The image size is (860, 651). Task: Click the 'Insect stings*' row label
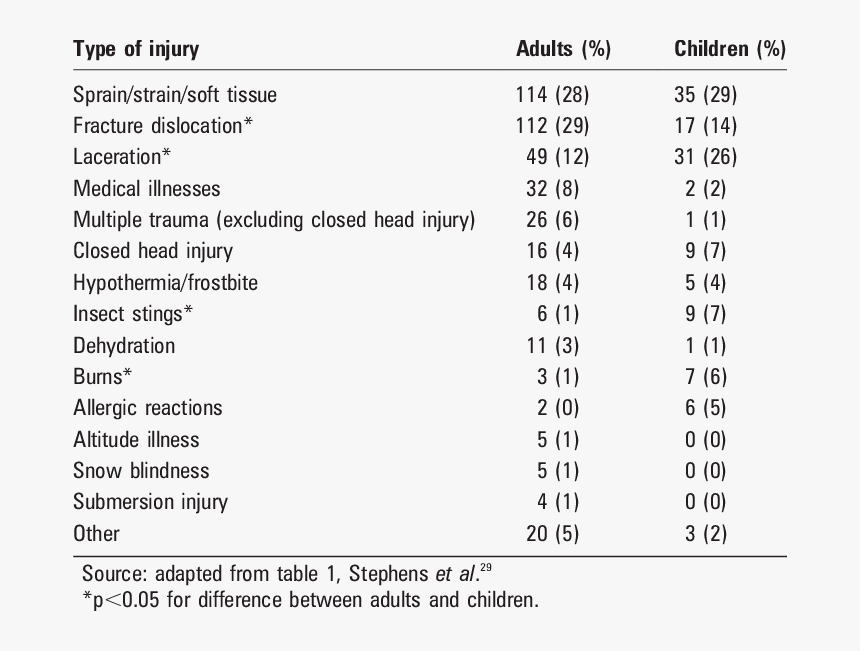click(x=133, y=314)
